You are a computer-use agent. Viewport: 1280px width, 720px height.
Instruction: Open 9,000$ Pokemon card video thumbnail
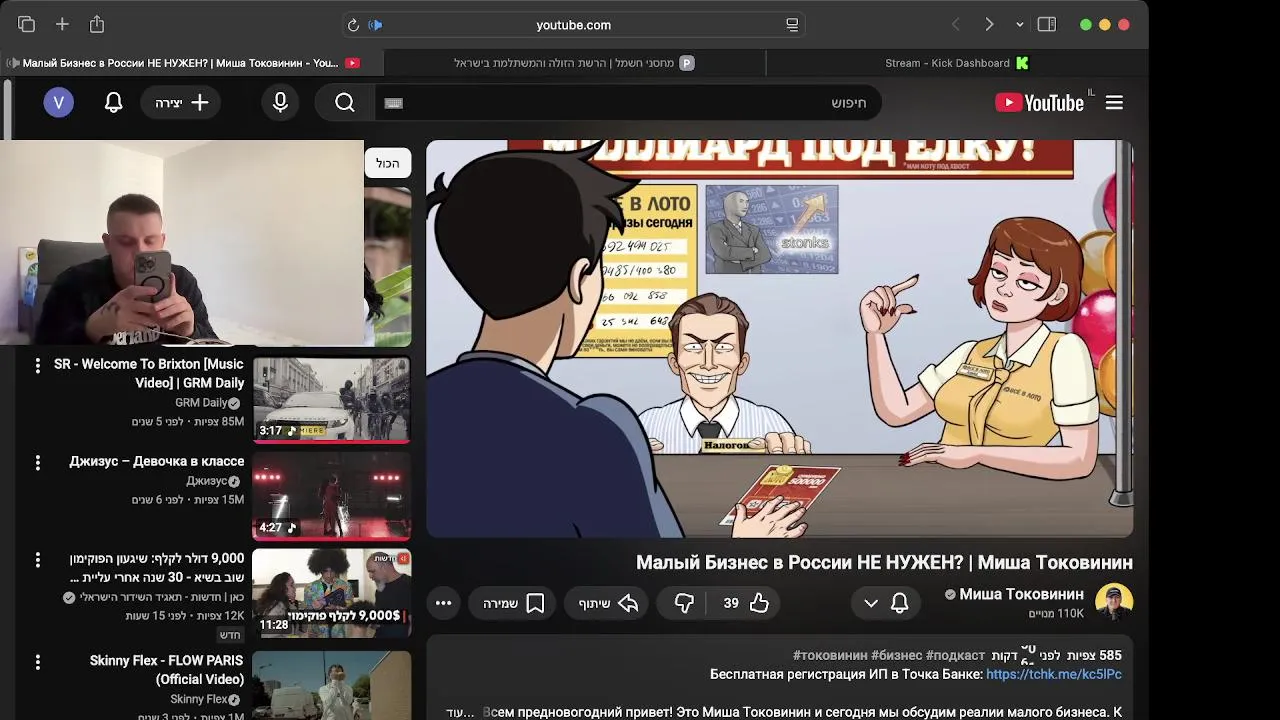click(331, 593)
